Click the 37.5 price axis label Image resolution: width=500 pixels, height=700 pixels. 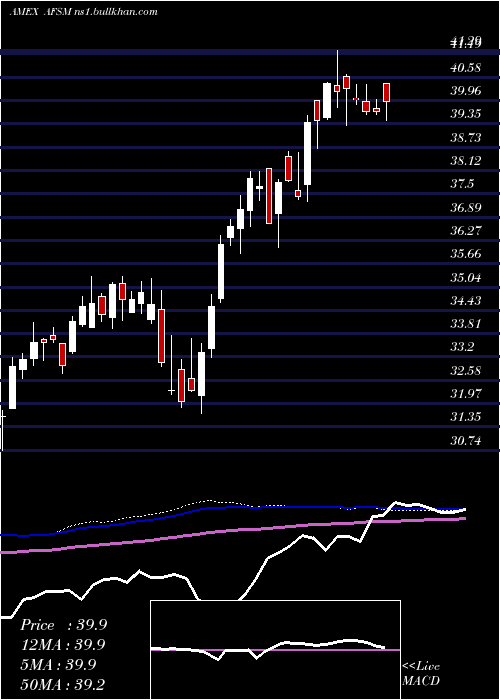point(462,184)
